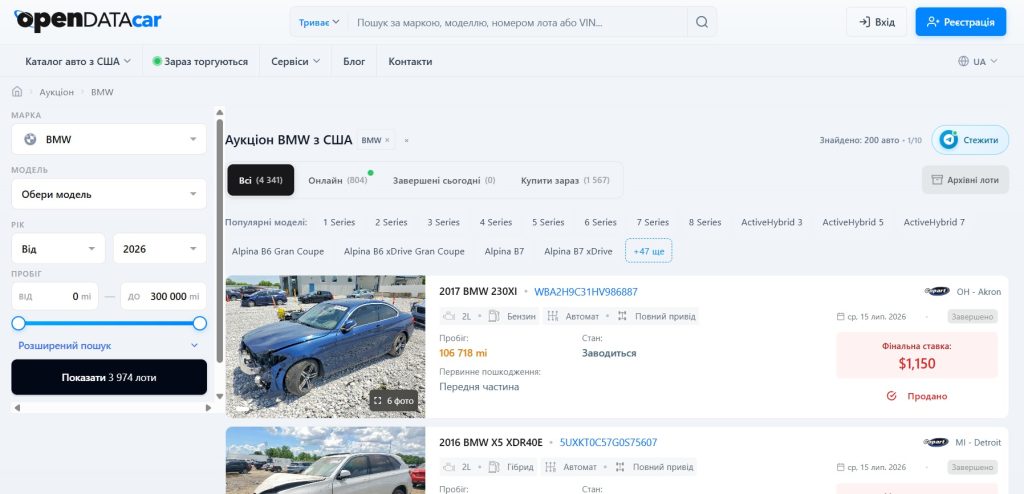Click the Telegram icon in Стежити button
Image resolution: width=1024 pixels, height=494 pixels.
(x=948, y=140)
